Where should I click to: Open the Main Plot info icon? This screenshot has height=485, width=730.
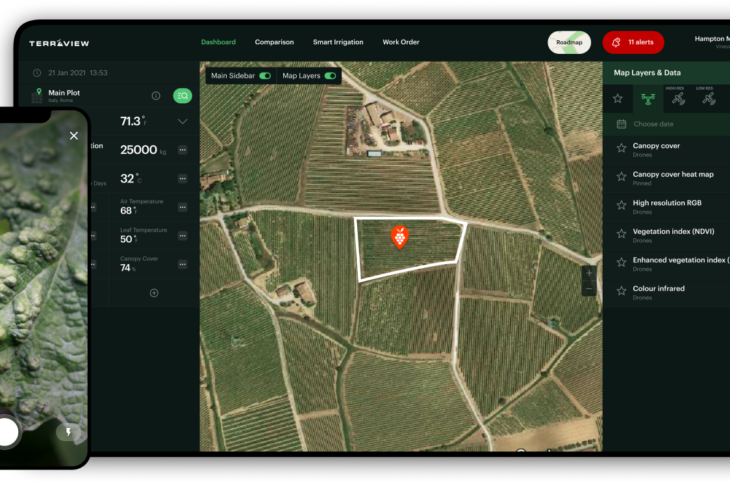(156, 95)
